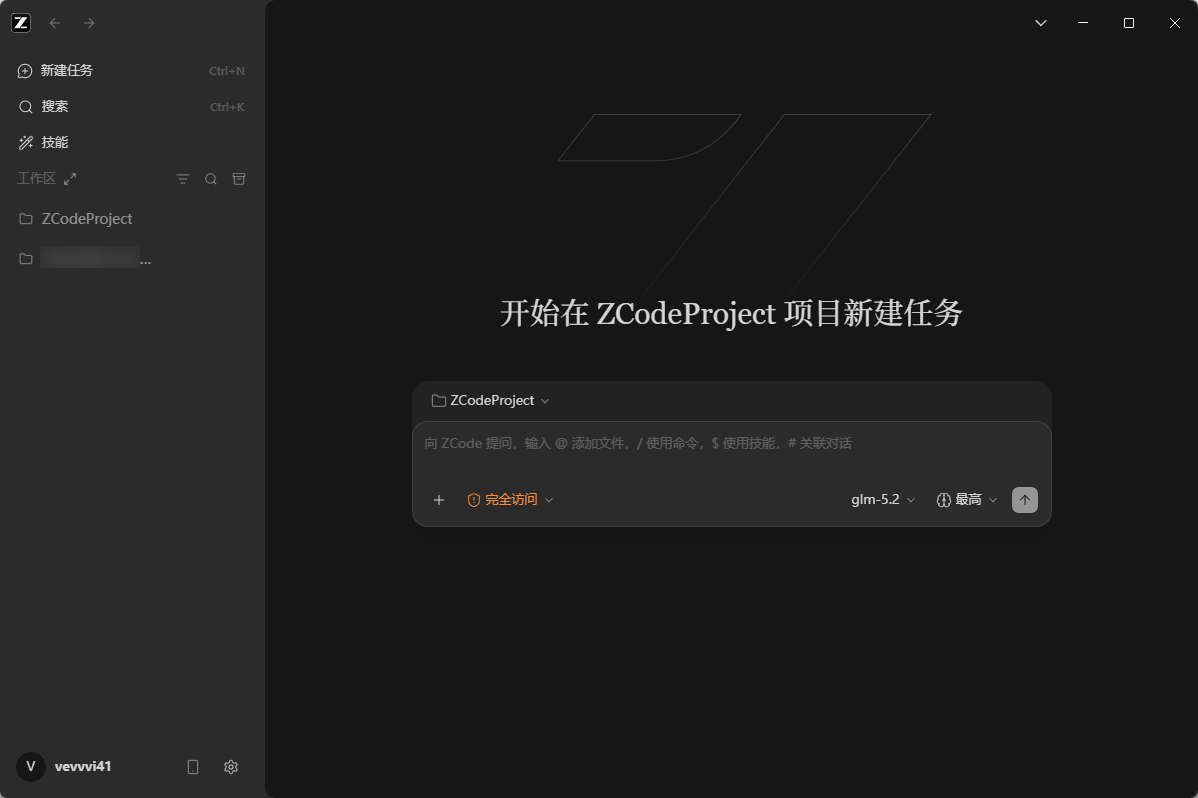This screenshot has width=1198, height=798.
Task: Maximize the ZCode window
Action: [x=1128, y=23]
